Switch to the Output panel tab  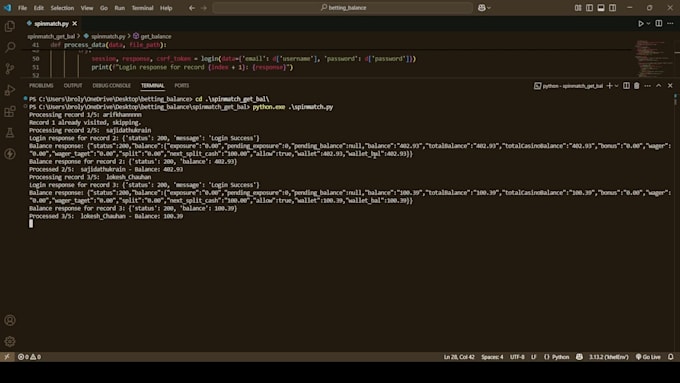pos(73,85)
